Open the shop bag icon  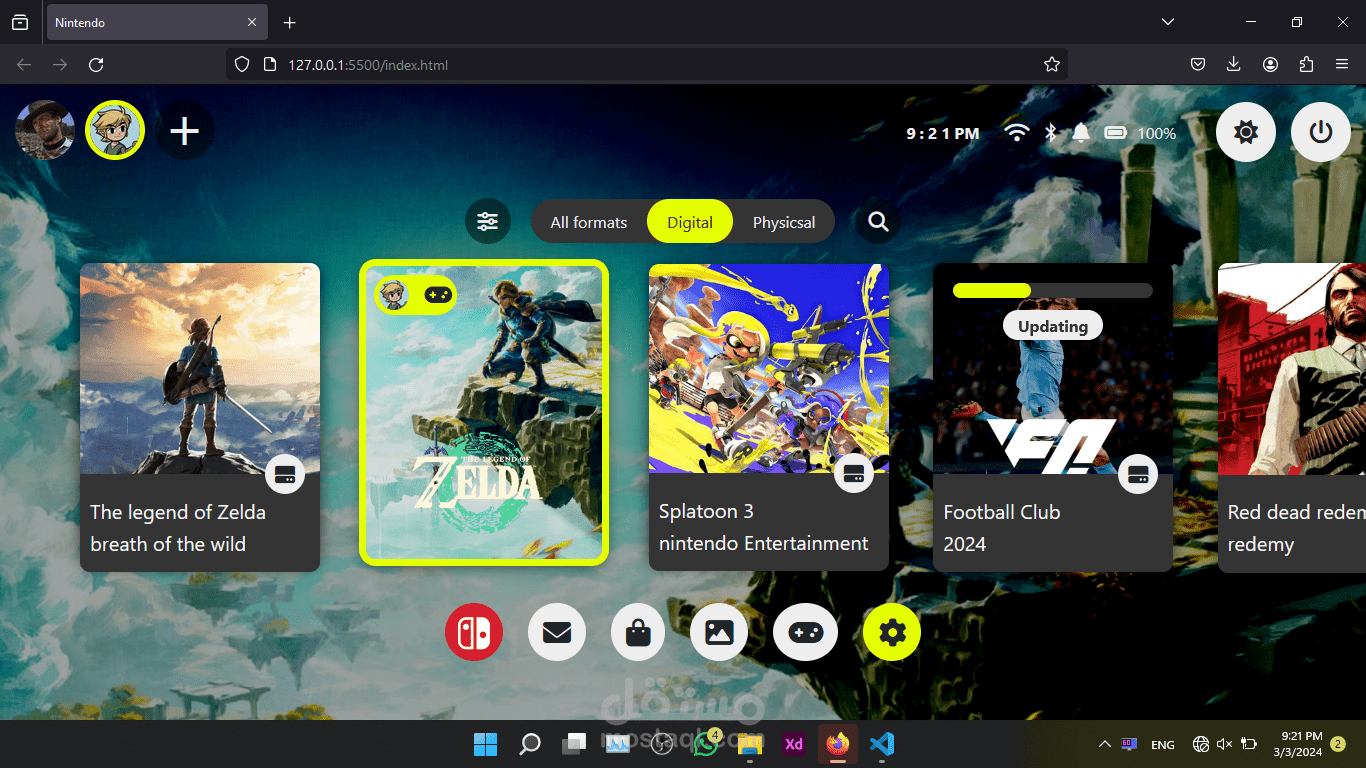click(638, 632)
